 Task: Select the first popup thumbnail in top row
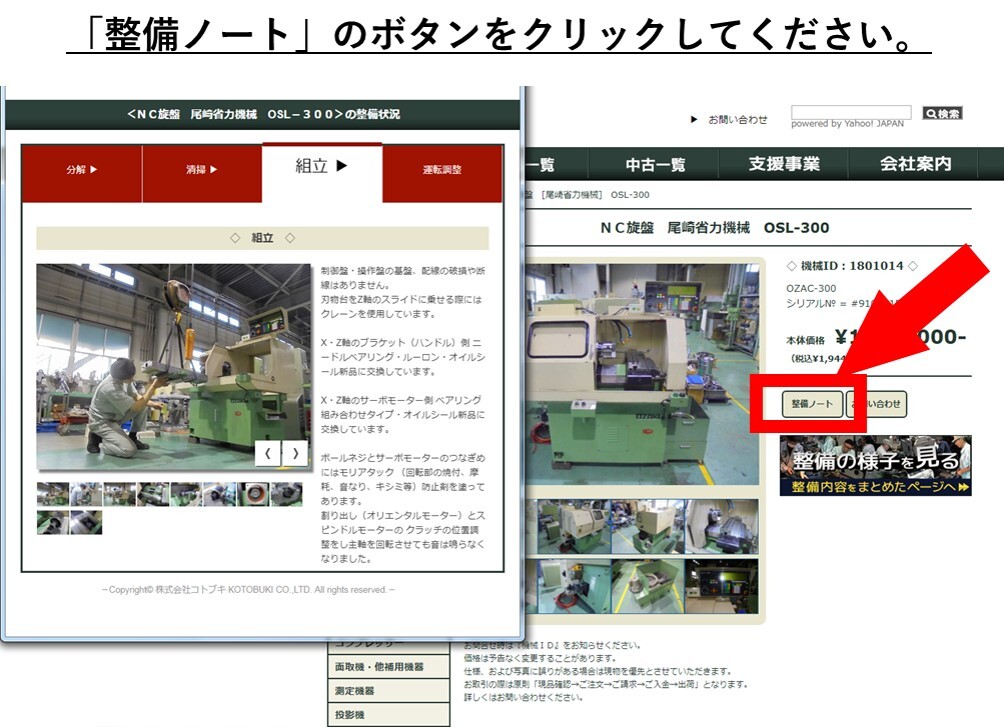pyautogui.click(x=53, y=494)
